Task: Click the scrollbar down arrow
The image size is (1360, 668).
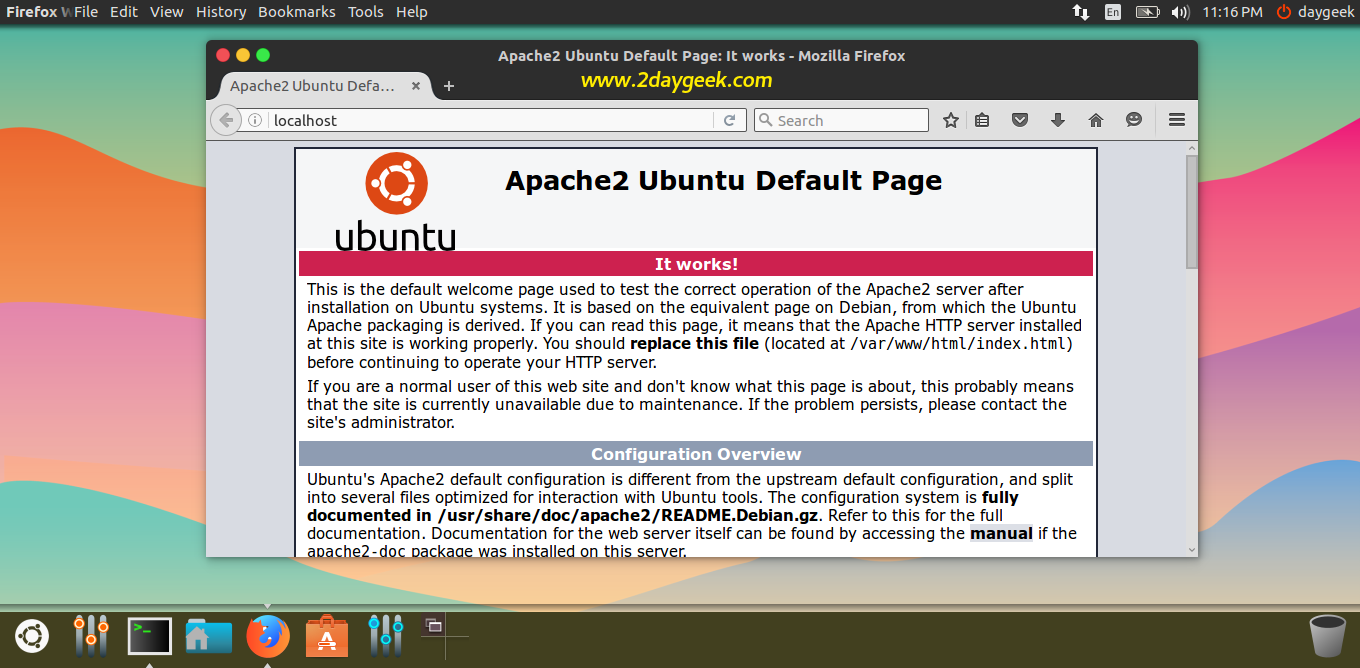Action: pos(1191,549)
